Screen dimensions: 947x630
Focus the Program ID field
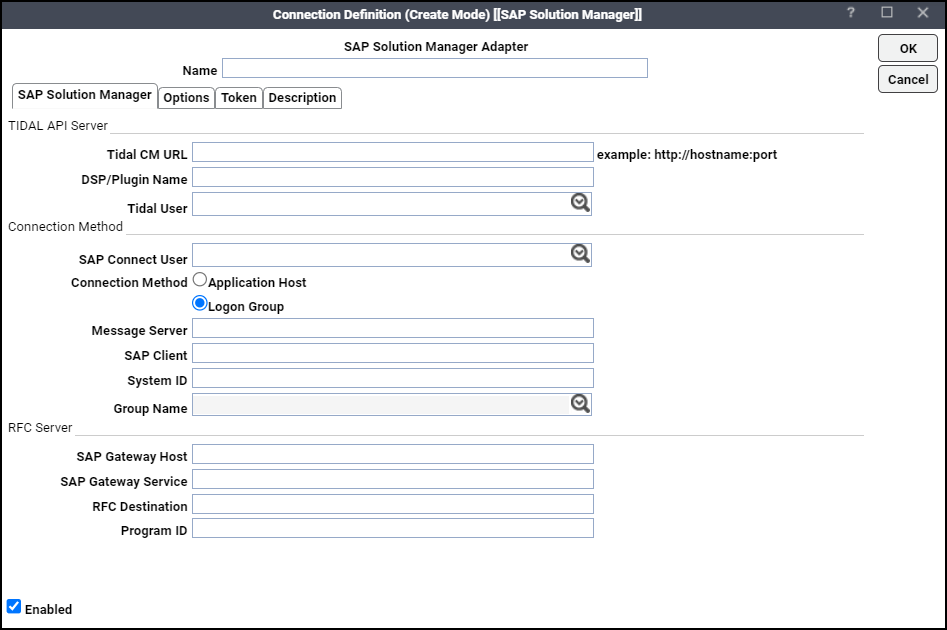pyautogui.click(x=393, y=528)
